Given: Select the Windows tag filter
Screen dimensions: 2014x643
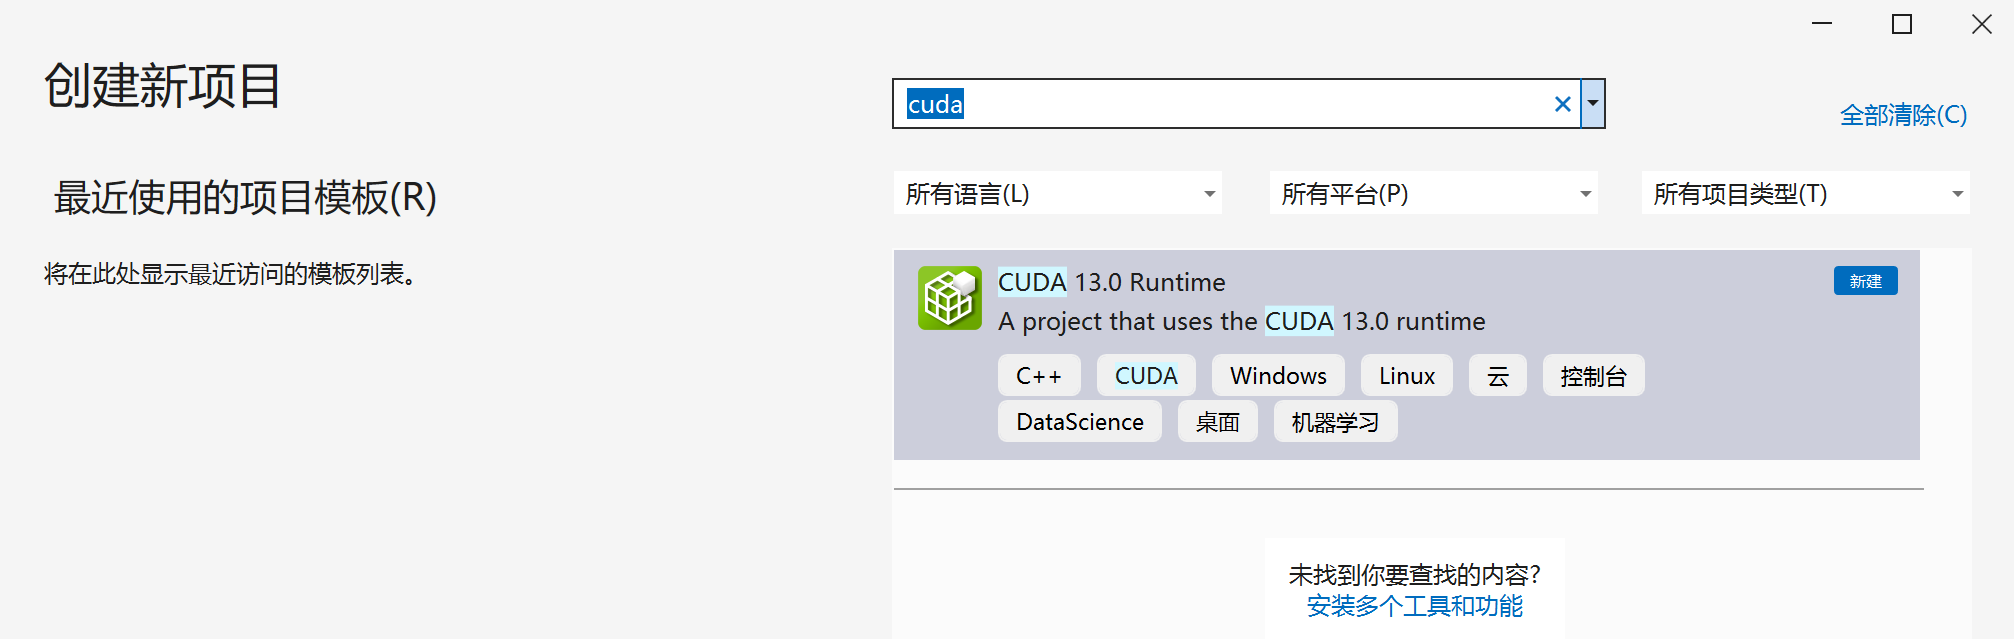Looking at the screenshot, I should pyautogui.click(x=1277, y=375).
